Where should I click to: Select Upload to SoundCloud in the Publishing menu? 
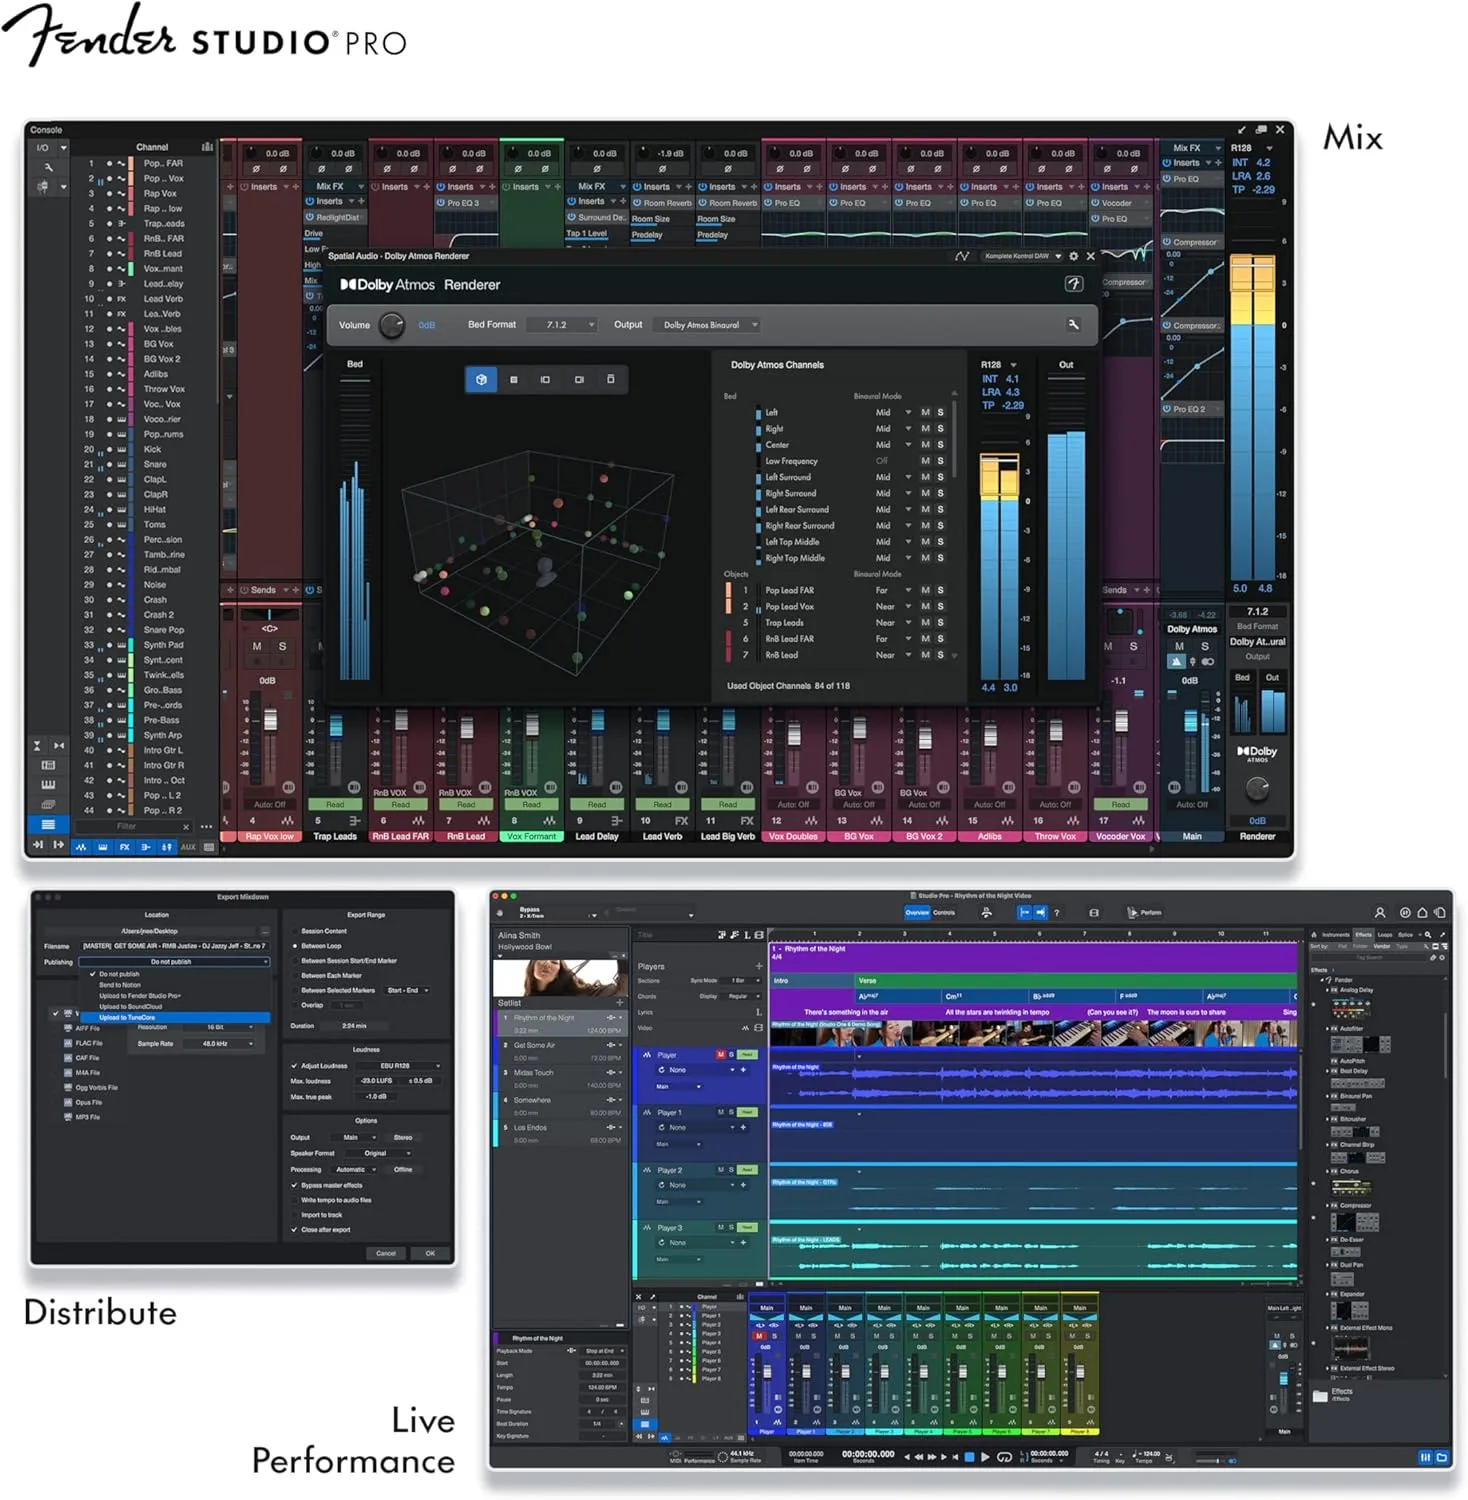click(x=130, y=1007)
